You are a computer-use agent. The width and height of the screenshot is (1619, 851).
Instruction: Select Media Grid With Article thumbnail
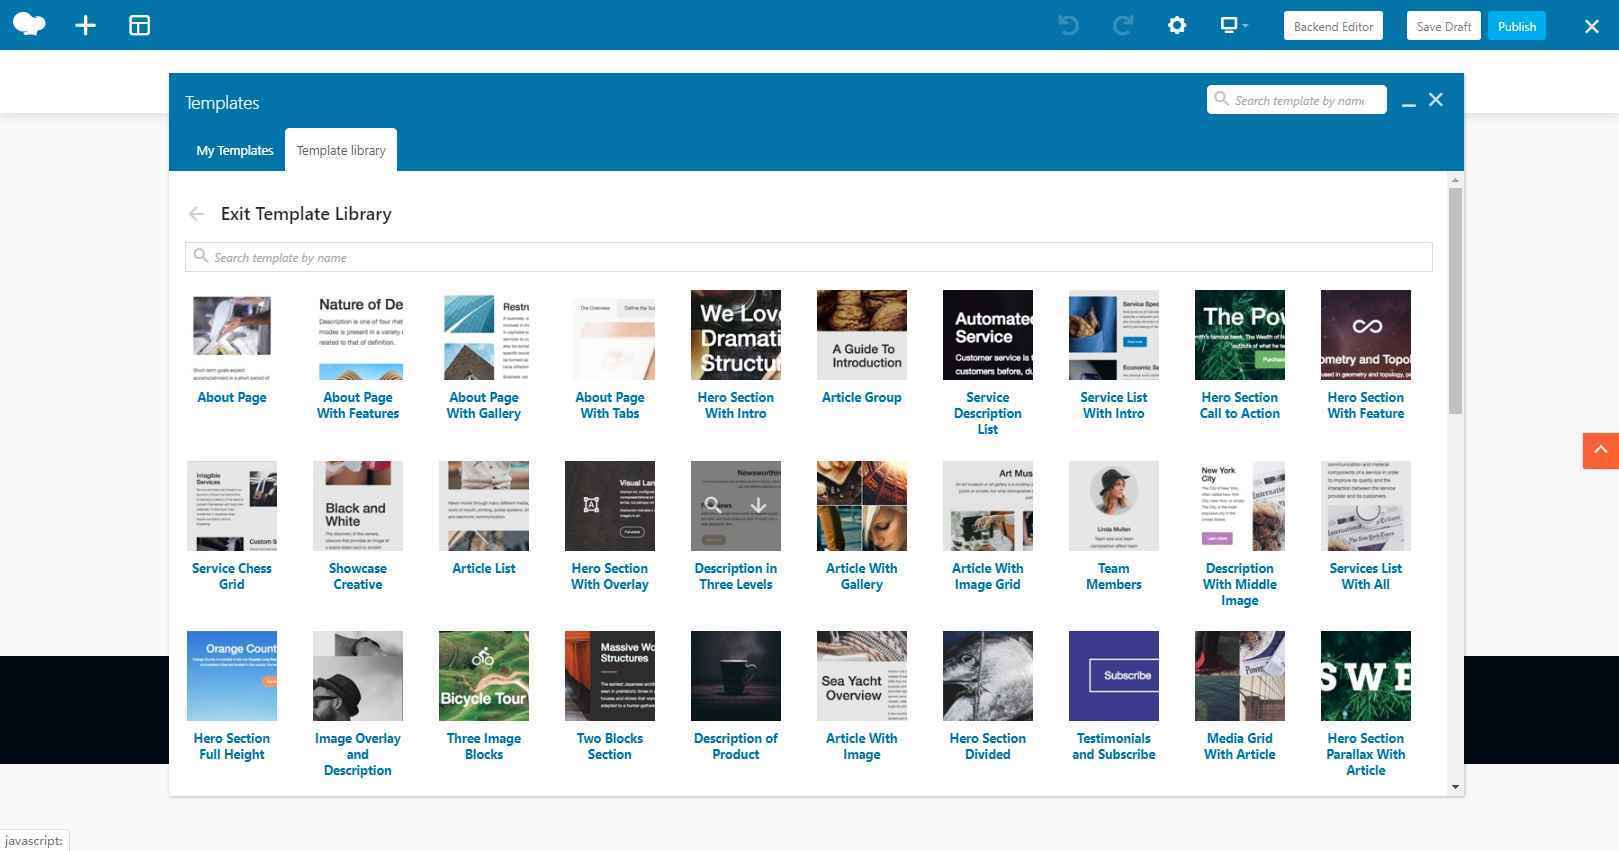(1240, 676)
